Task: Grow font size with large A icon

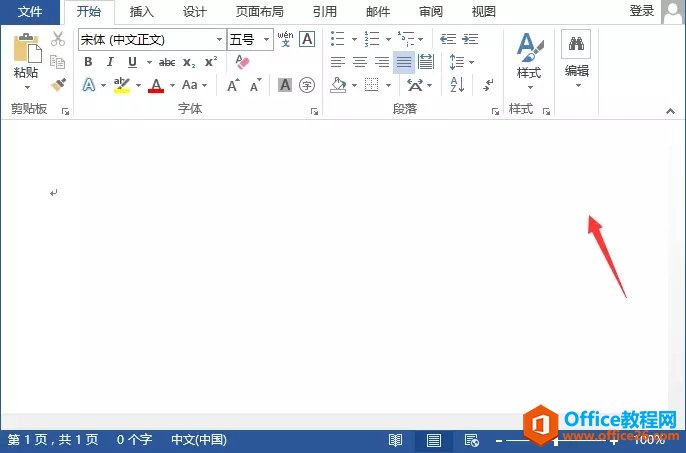Action: [x=233, y=85]
